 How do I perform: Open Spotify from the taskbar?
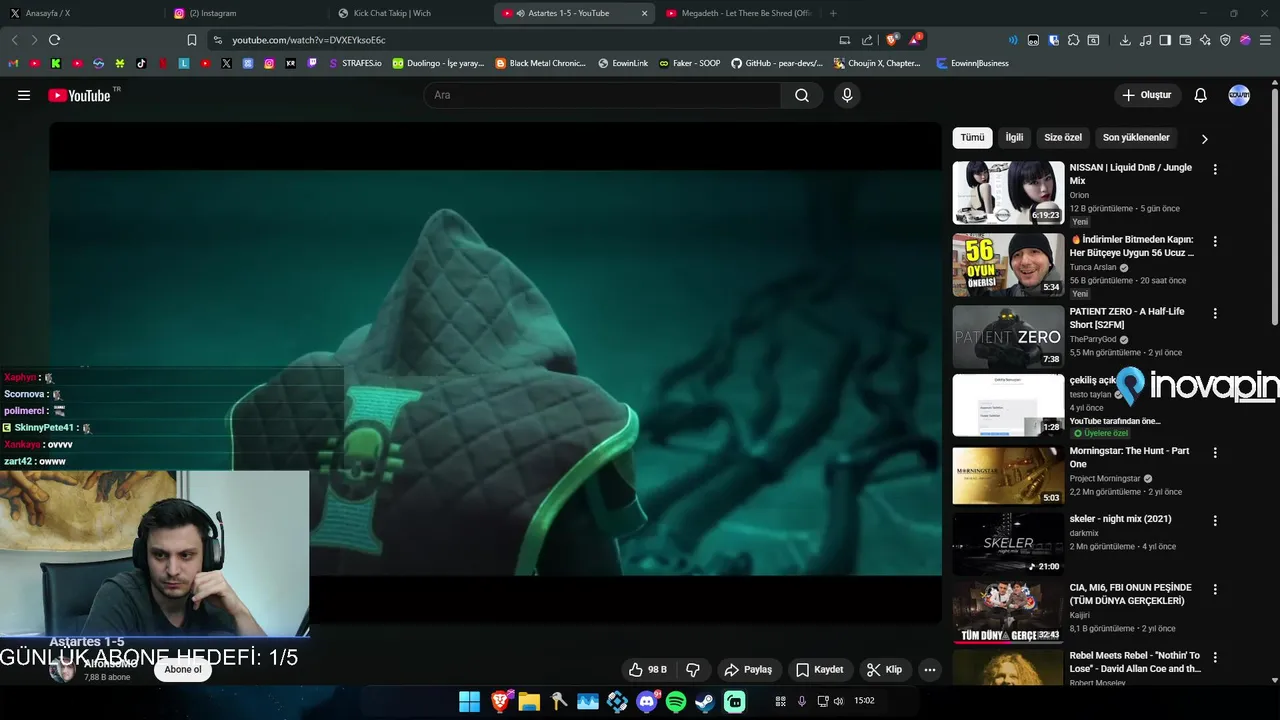(x=676, y=702)
